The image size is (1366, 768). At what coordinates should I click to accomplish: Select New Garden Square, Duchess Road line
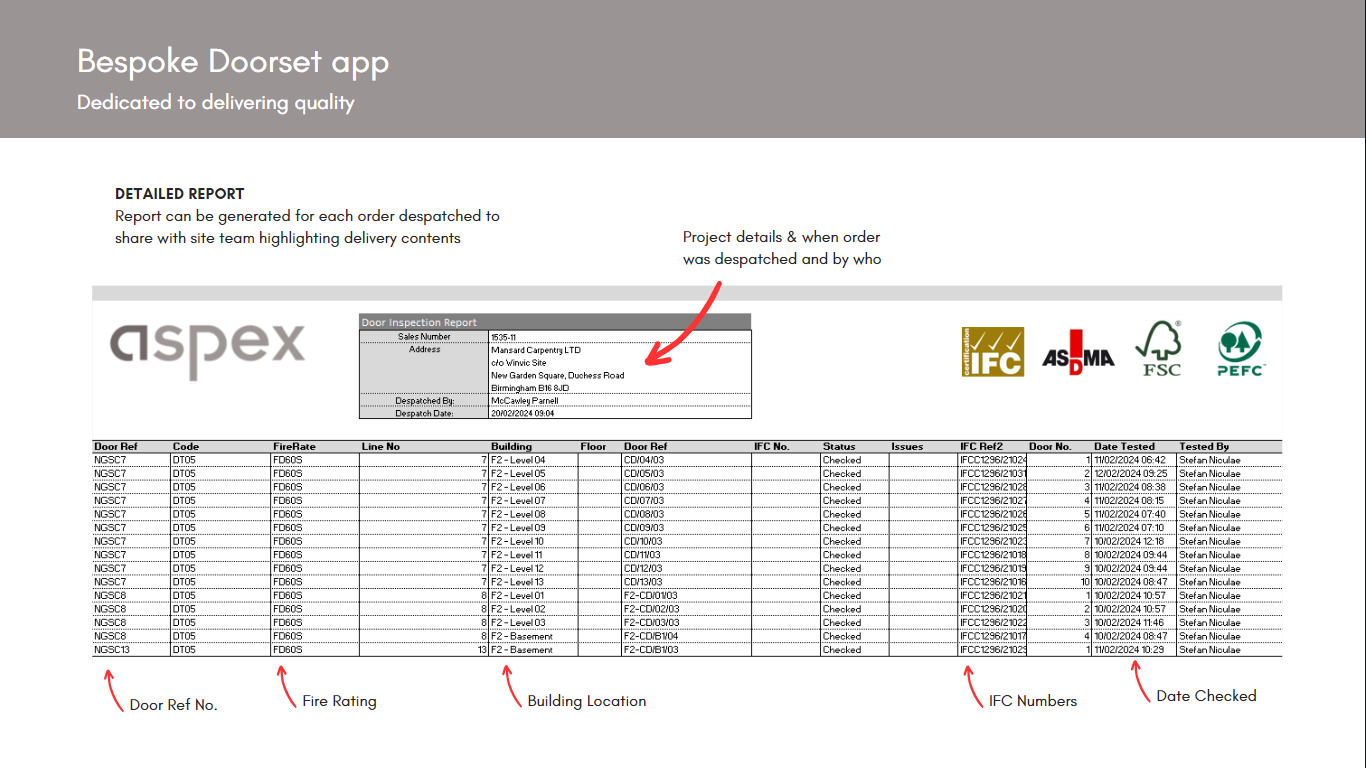click(558, 376)
